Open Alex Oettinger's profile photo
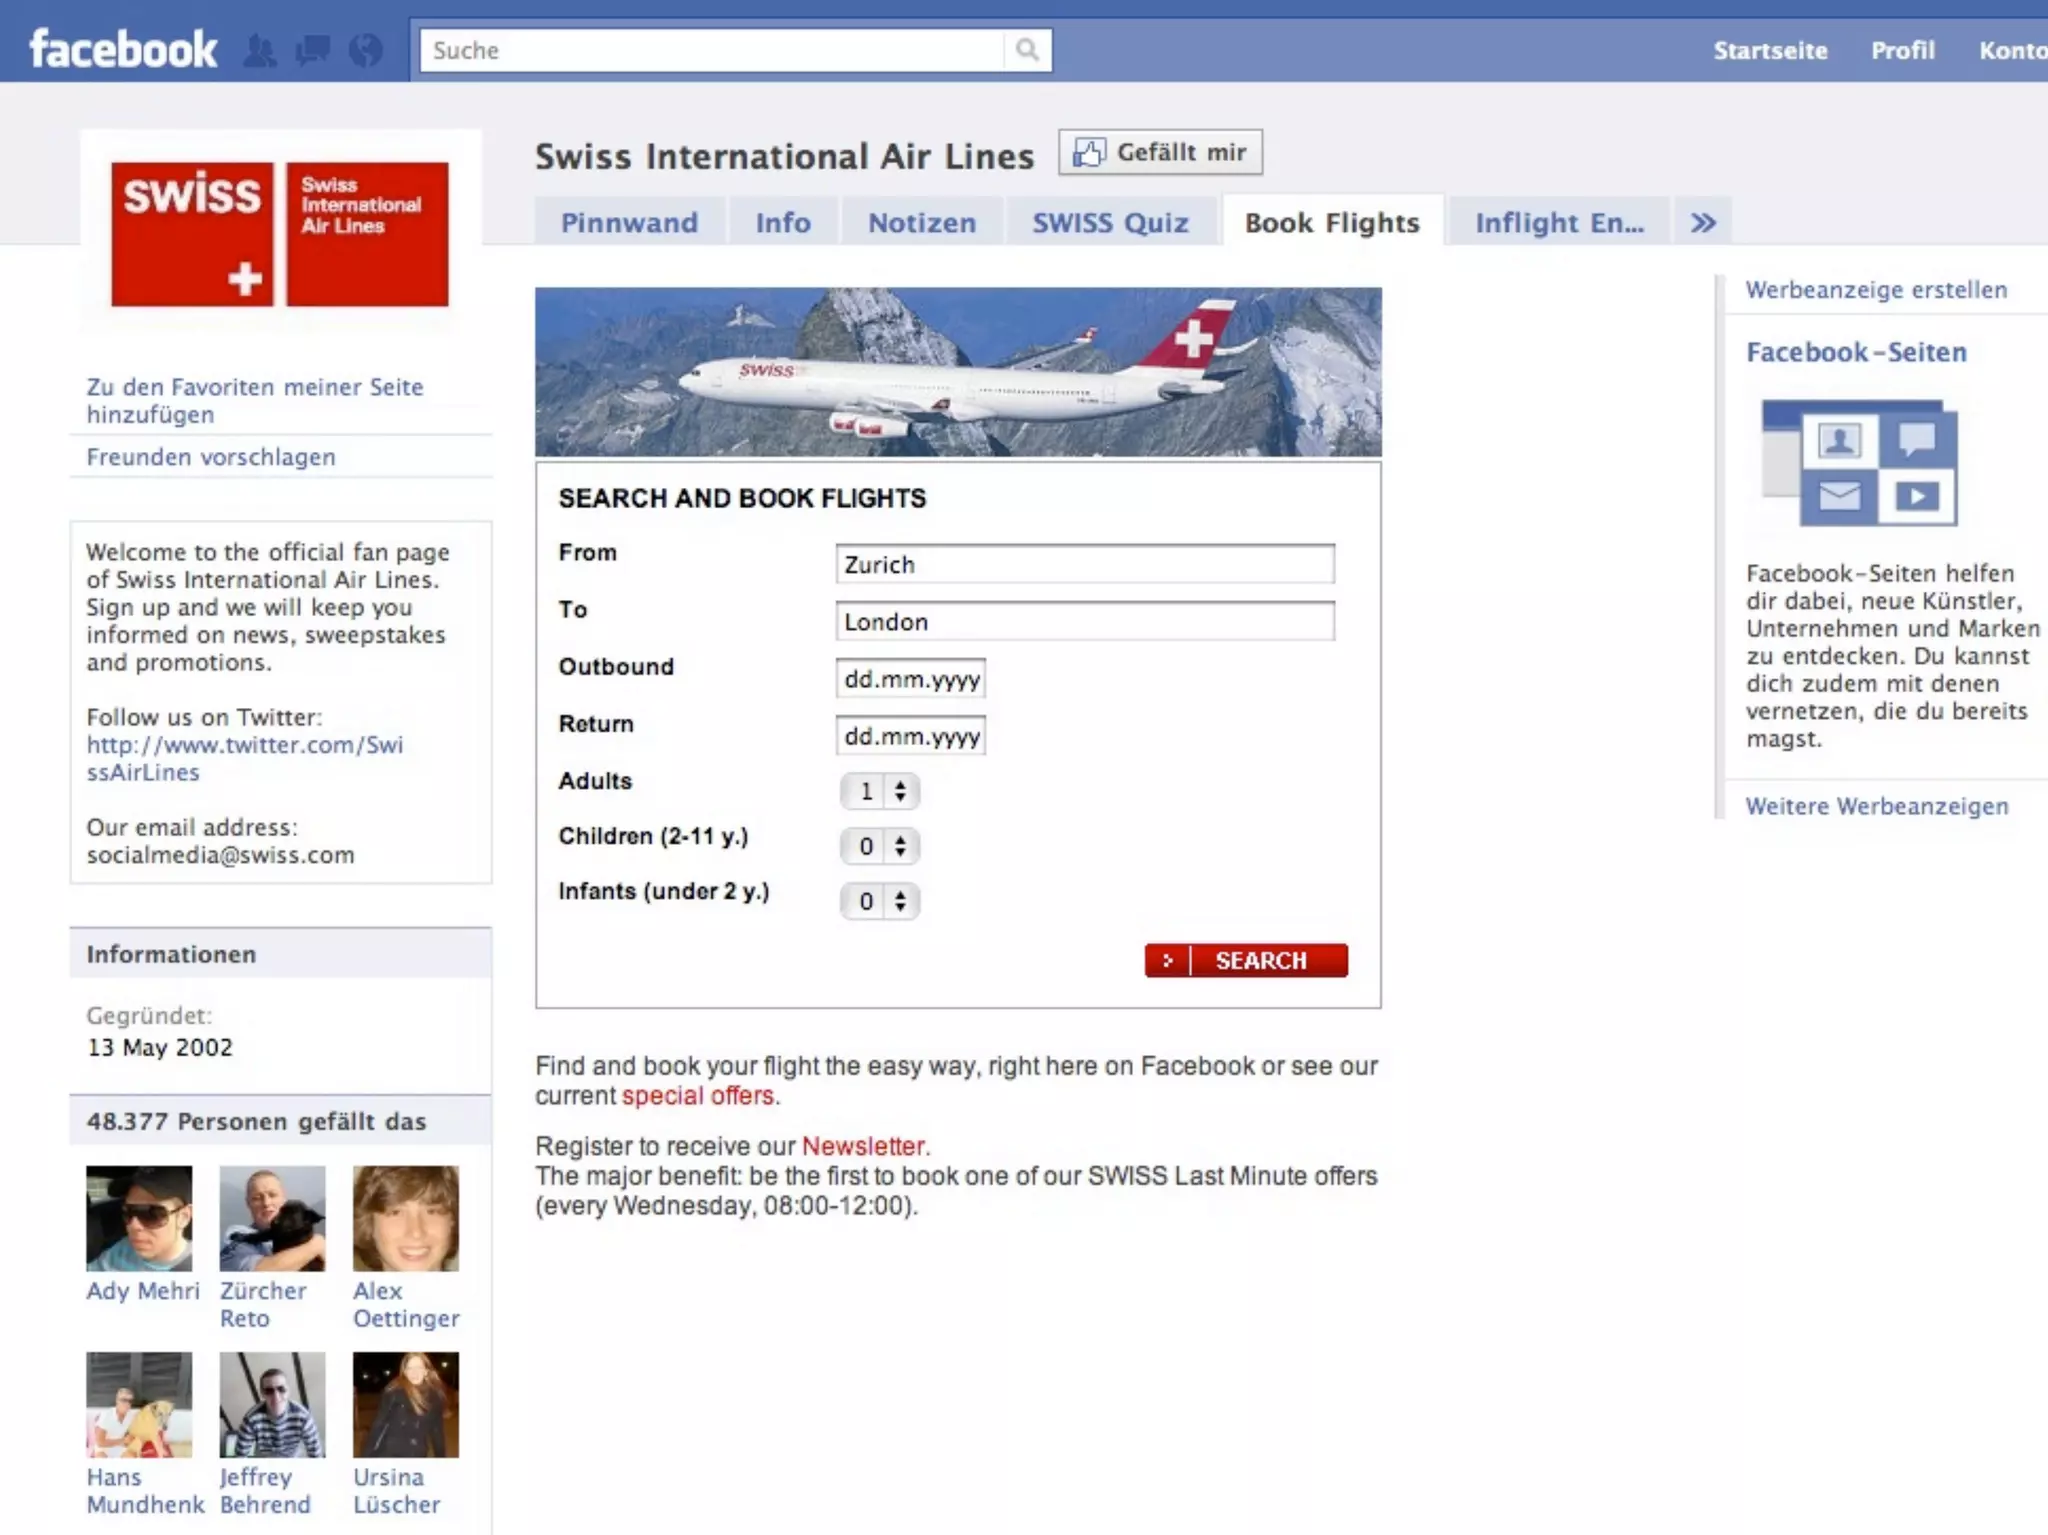This screenshot has width=2048, height=1535. tap(405, 1218)
